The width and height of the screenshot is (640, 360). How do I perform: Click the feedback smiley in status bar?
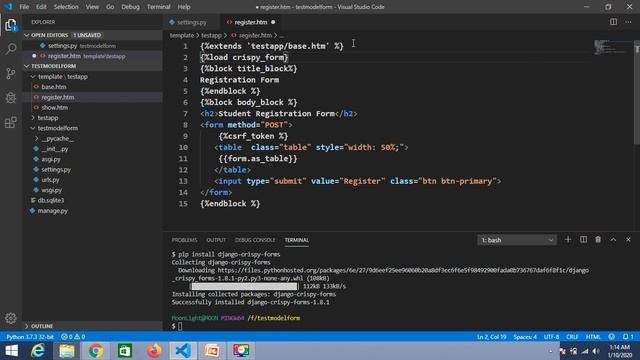tap(611, 337)
